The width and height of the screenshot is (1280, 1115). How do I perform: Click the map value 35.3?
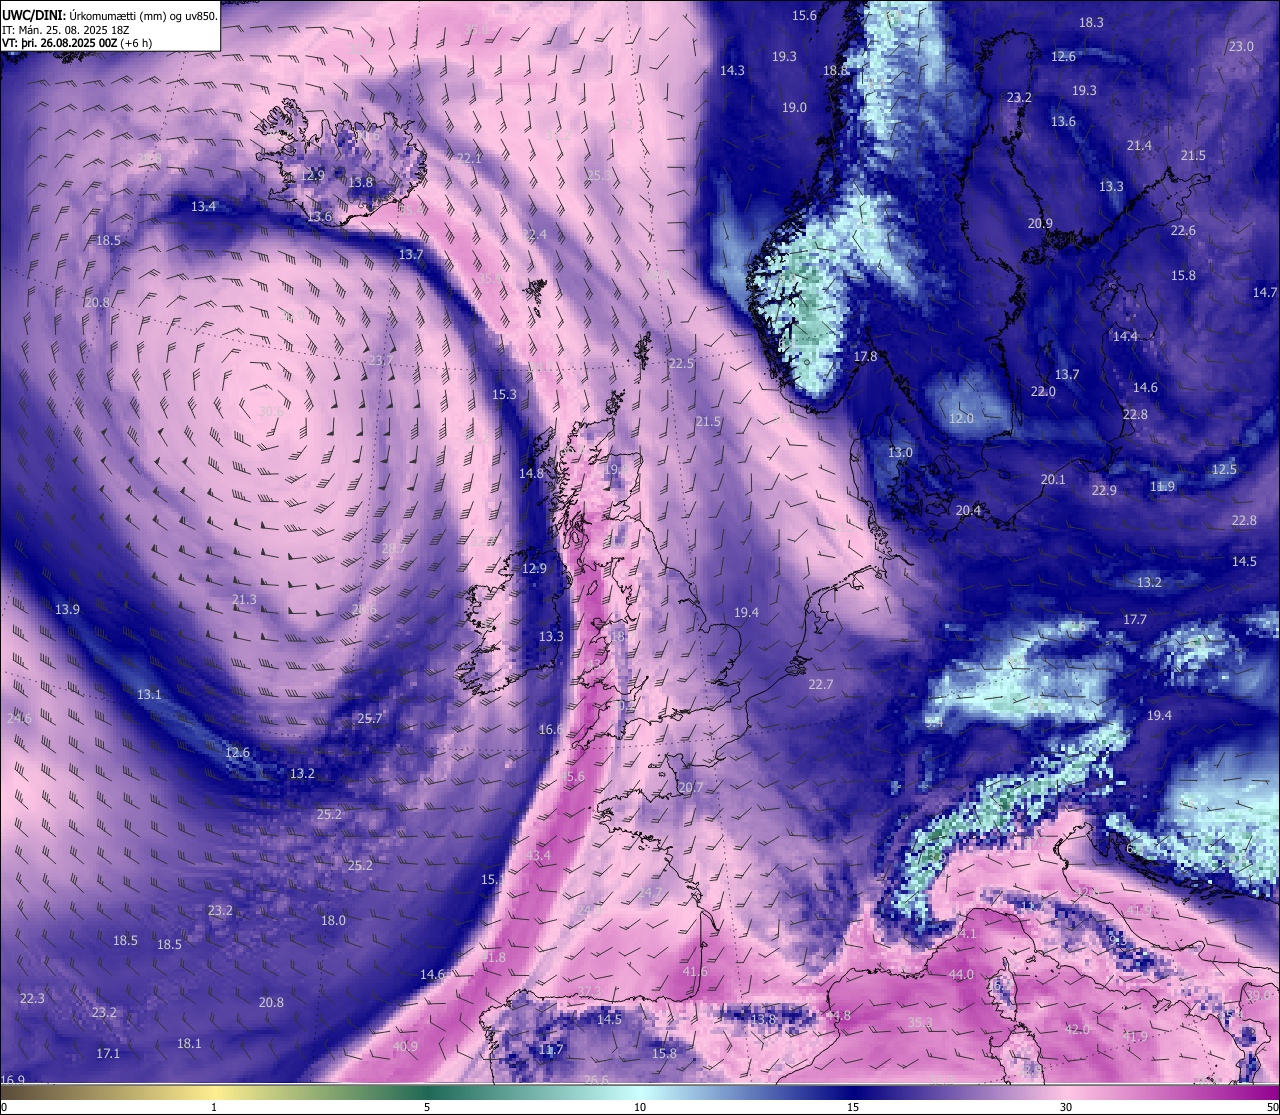pos(920,1022)
